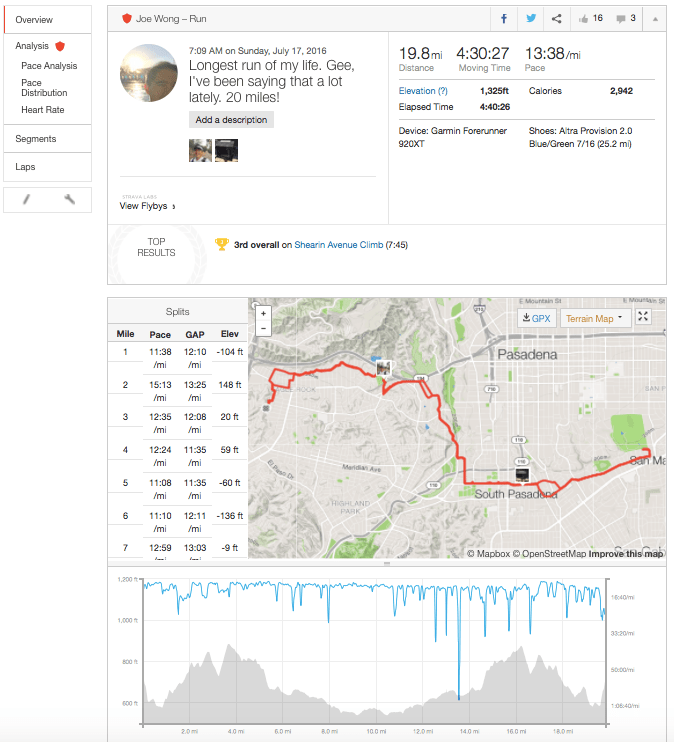Viewport: 674px width, 742px height.
Task: Click the pencil edit icon
Action: click(x=27, y=199)
